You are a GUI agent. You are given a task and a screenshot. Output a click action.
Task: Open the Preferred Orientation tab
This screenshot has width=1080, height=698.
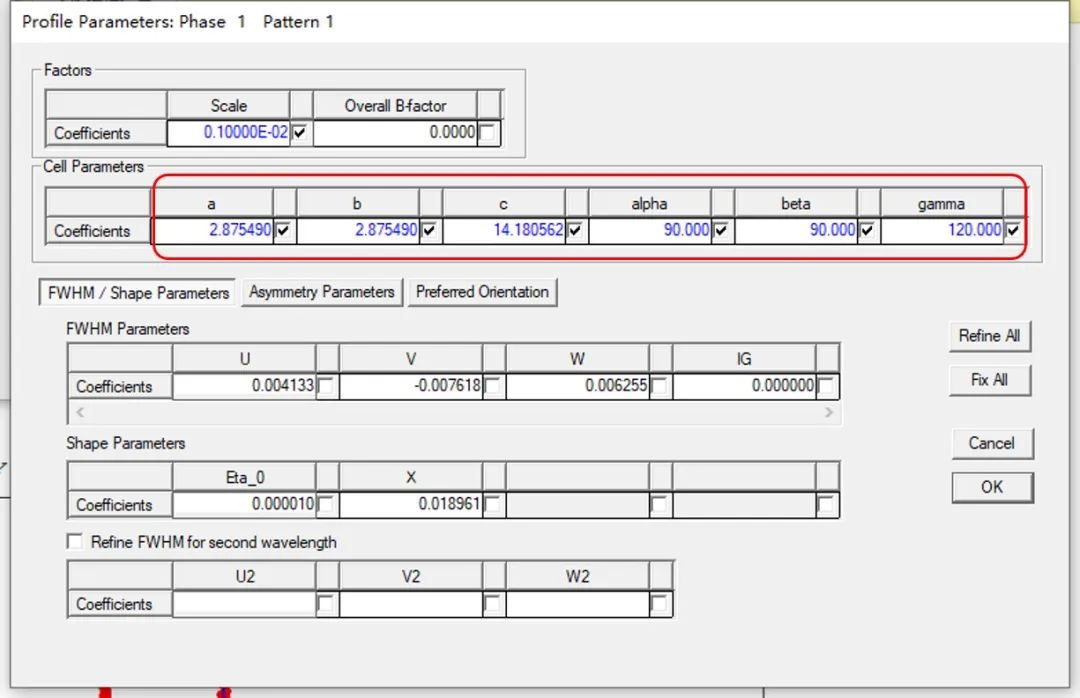point(482,292)
